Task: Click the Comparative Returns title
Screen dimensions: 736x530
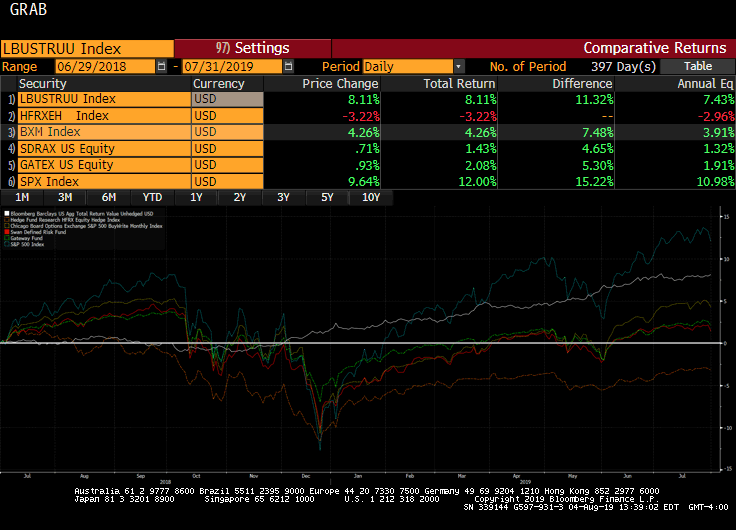Action: click(x=654, y=48)
